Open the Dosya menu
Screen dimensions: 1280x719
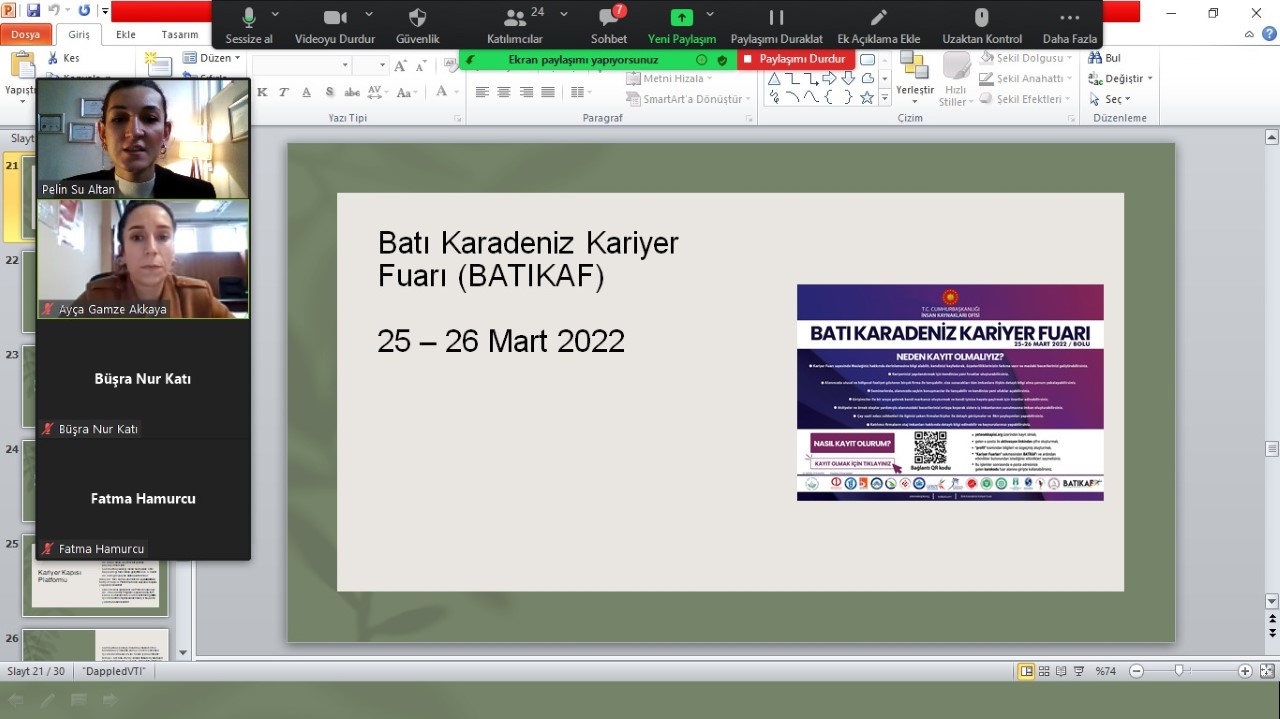point(26,33)
